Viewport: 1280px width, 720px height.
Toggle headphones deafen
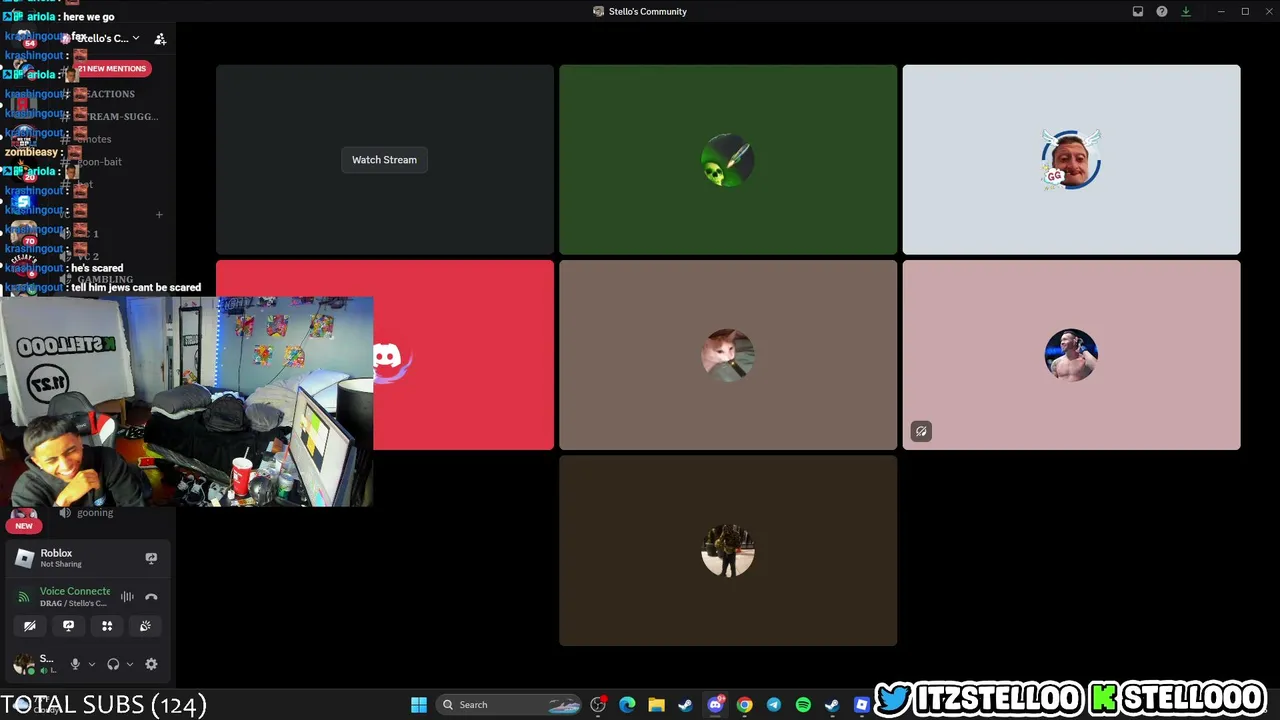point(113,664)
